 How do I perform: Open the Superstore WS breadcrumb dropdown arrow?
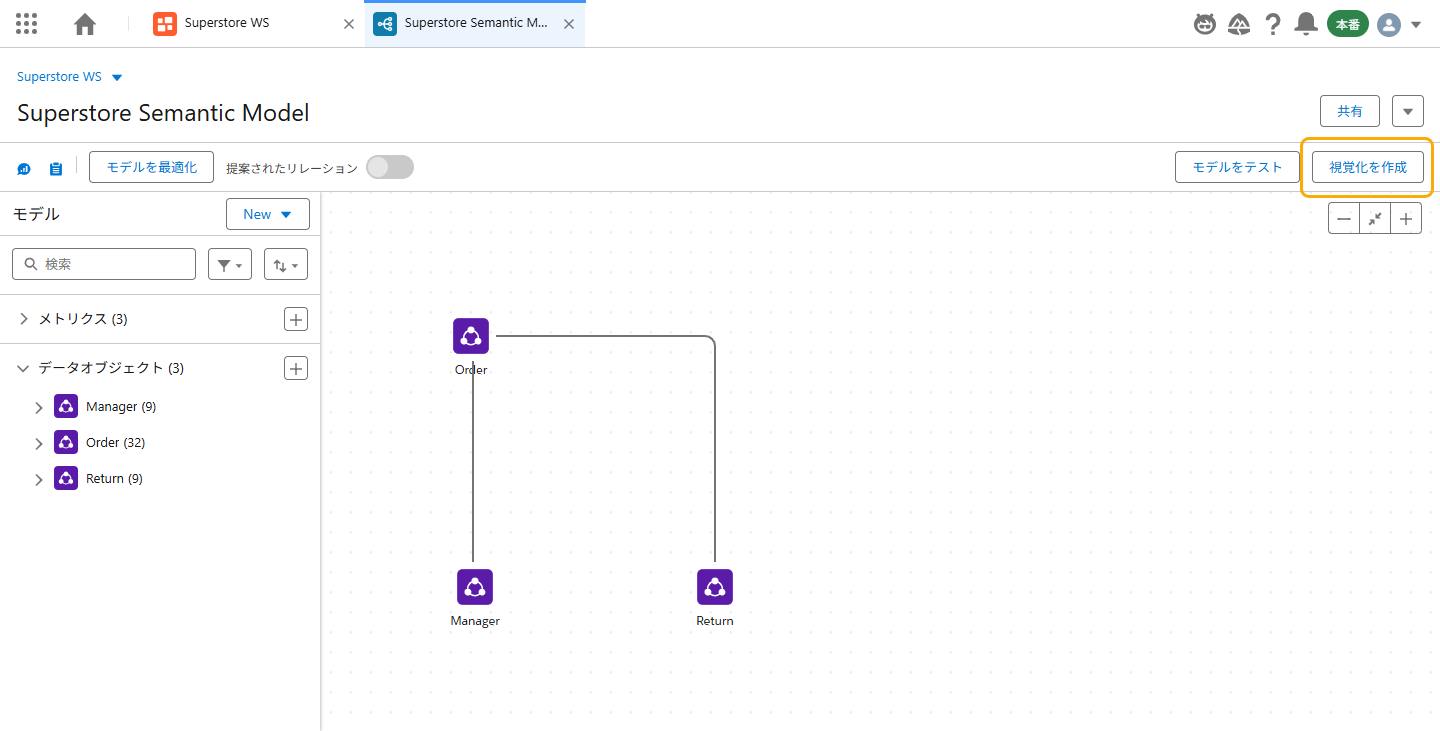[117, 77]
